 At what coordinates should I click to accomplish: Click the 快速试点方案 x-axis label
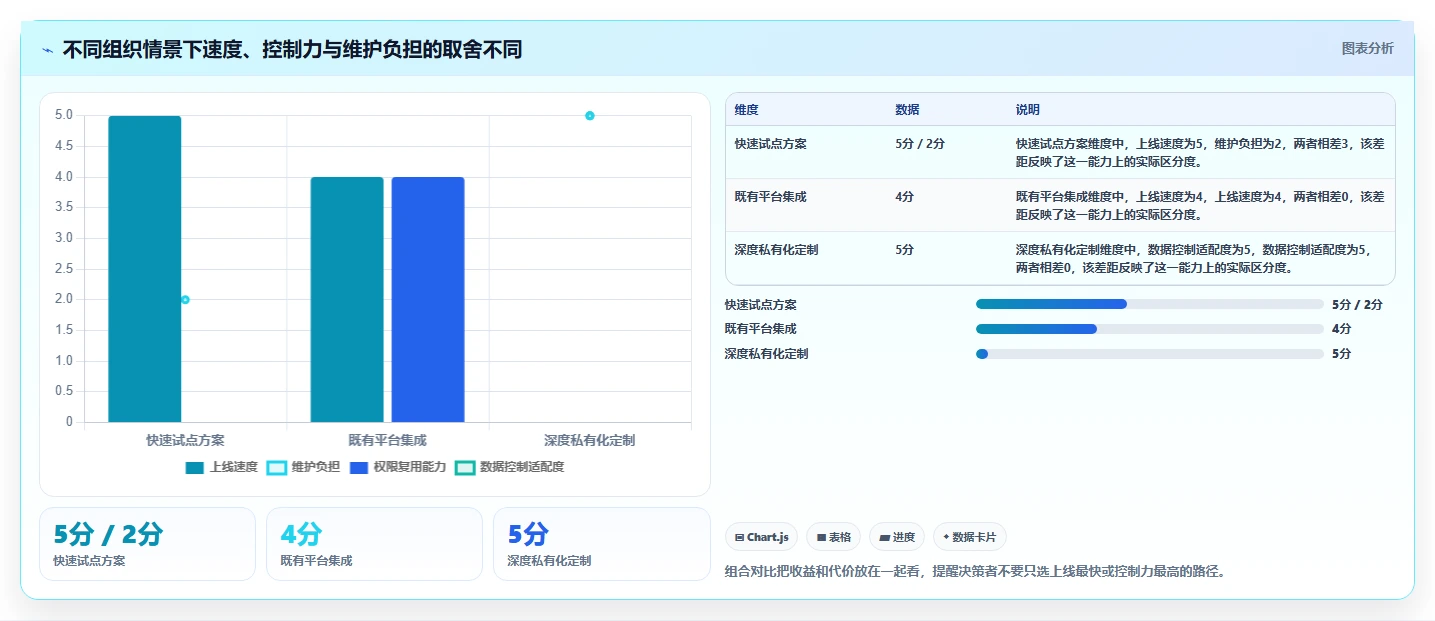tap(185, 440)
